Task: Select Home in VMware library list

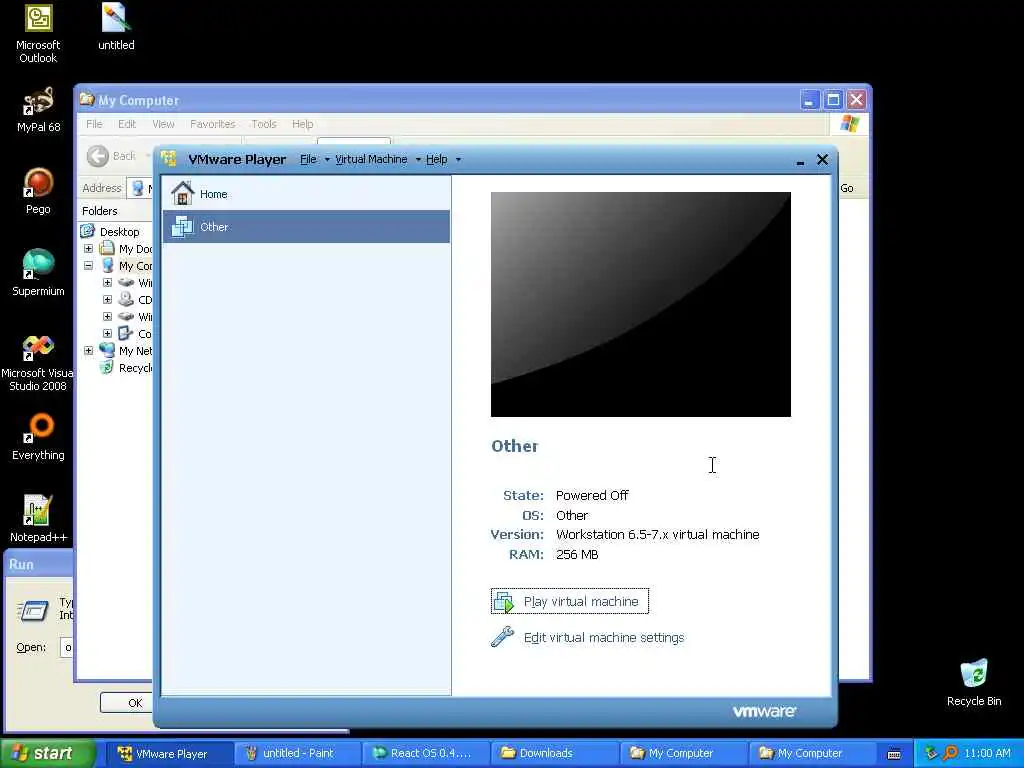Action: (306, 193)
